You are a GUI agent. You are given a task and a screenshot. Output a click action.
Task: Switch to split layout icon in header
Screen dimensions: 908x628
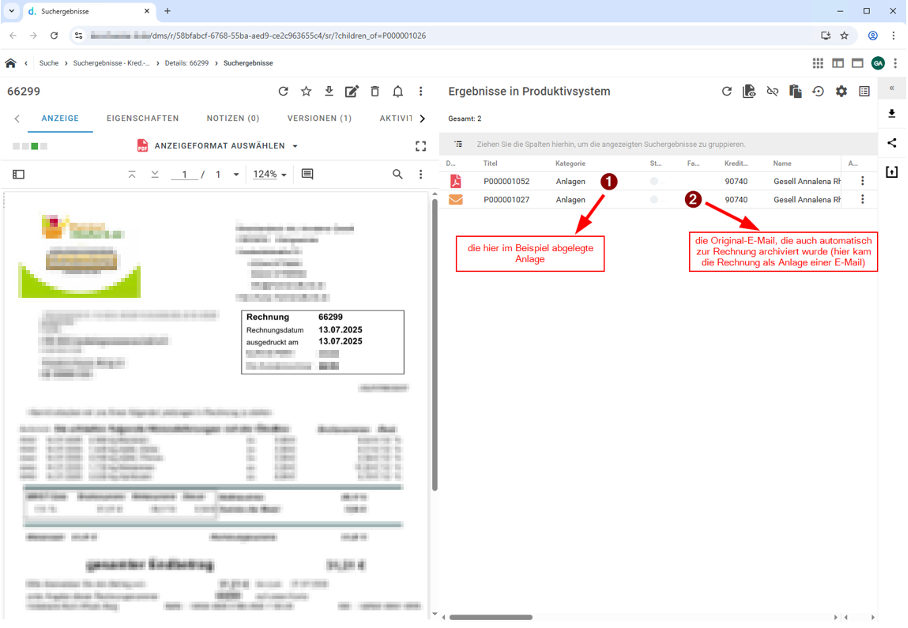pyautogui.click(x=838, y=63)
